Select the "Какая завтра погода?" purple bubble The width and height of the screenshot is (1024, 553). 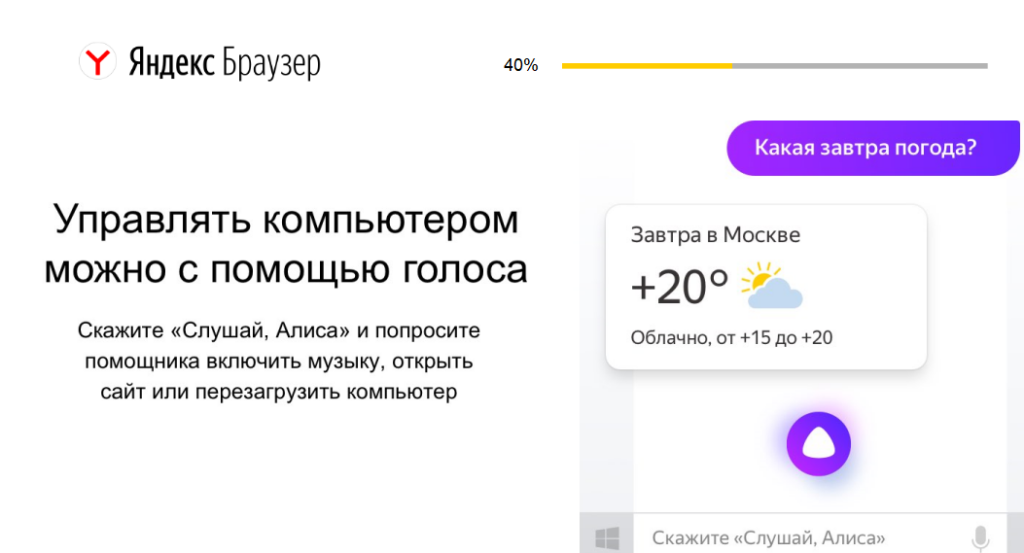click(x=866, y=148)
